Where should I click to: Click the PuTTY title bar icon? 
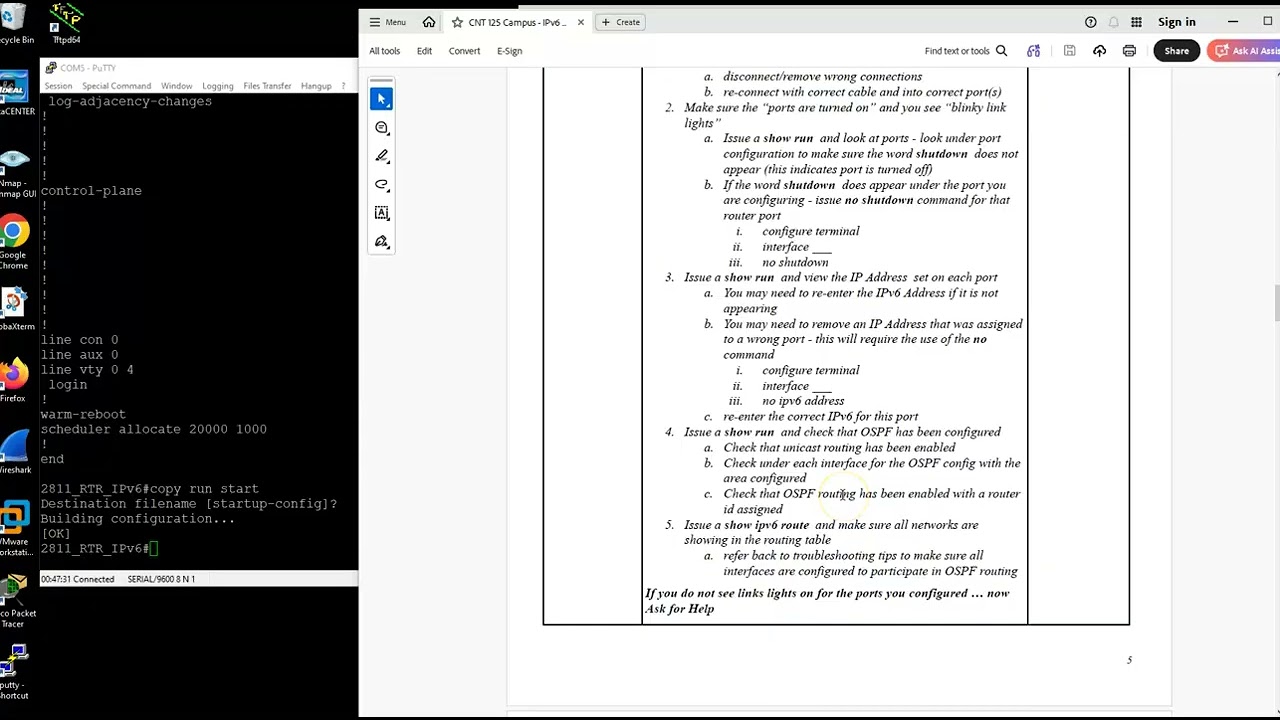50,68
